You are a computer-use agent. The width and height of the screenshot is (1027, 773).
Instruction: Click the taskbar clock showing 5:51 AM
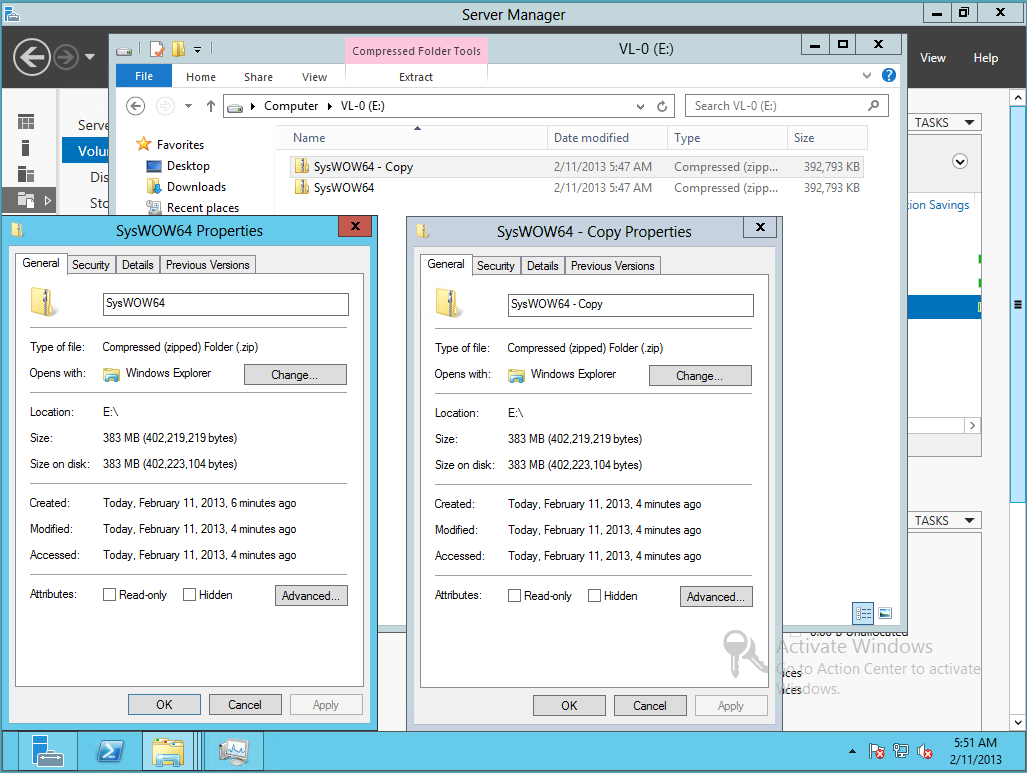[975, 751]
